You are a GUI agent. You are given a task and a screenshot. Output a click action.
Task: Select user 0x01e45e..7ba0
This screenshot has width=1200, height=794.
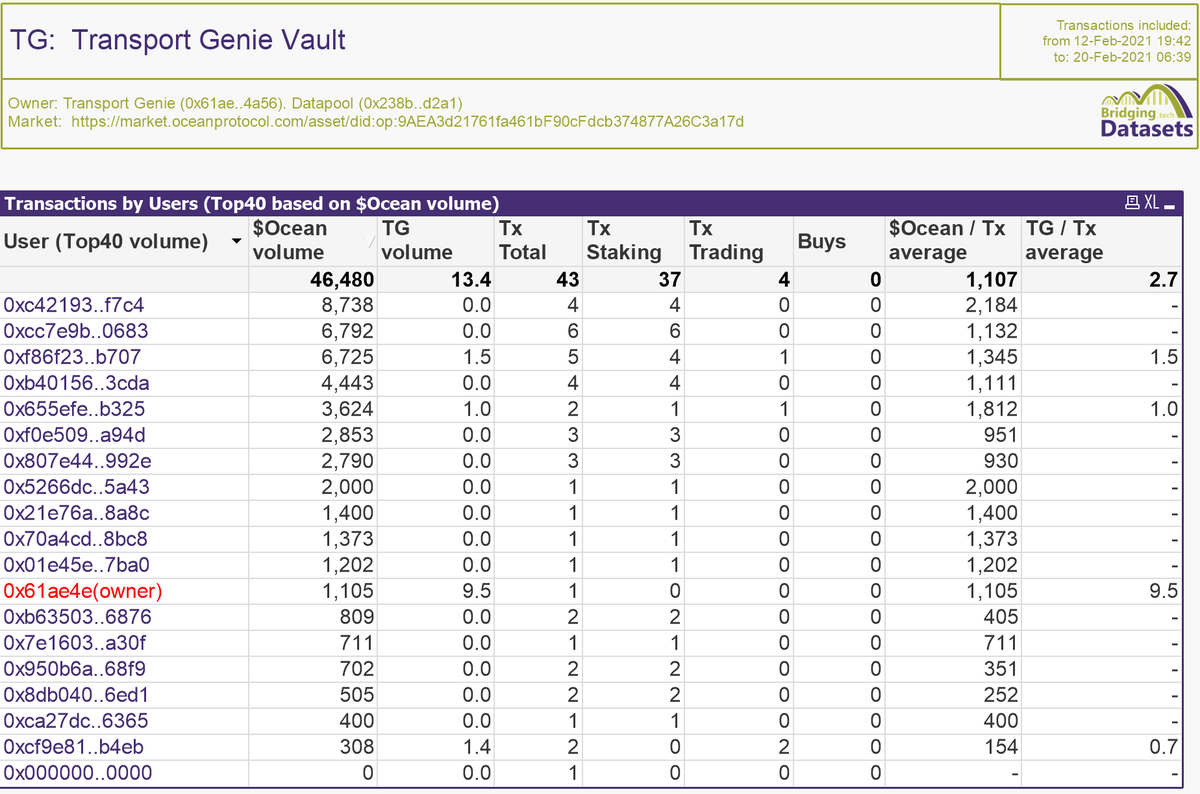pos(77,564)
